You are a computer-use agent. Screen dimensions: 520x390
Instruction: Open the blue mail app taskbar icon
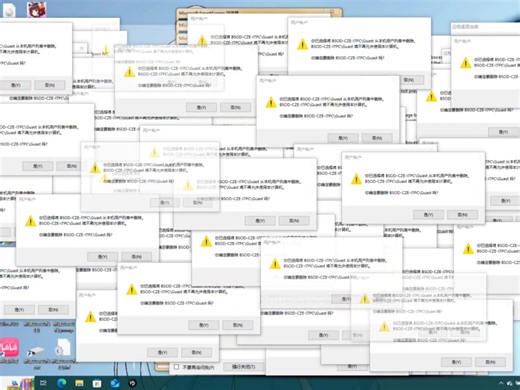point(115,383)
